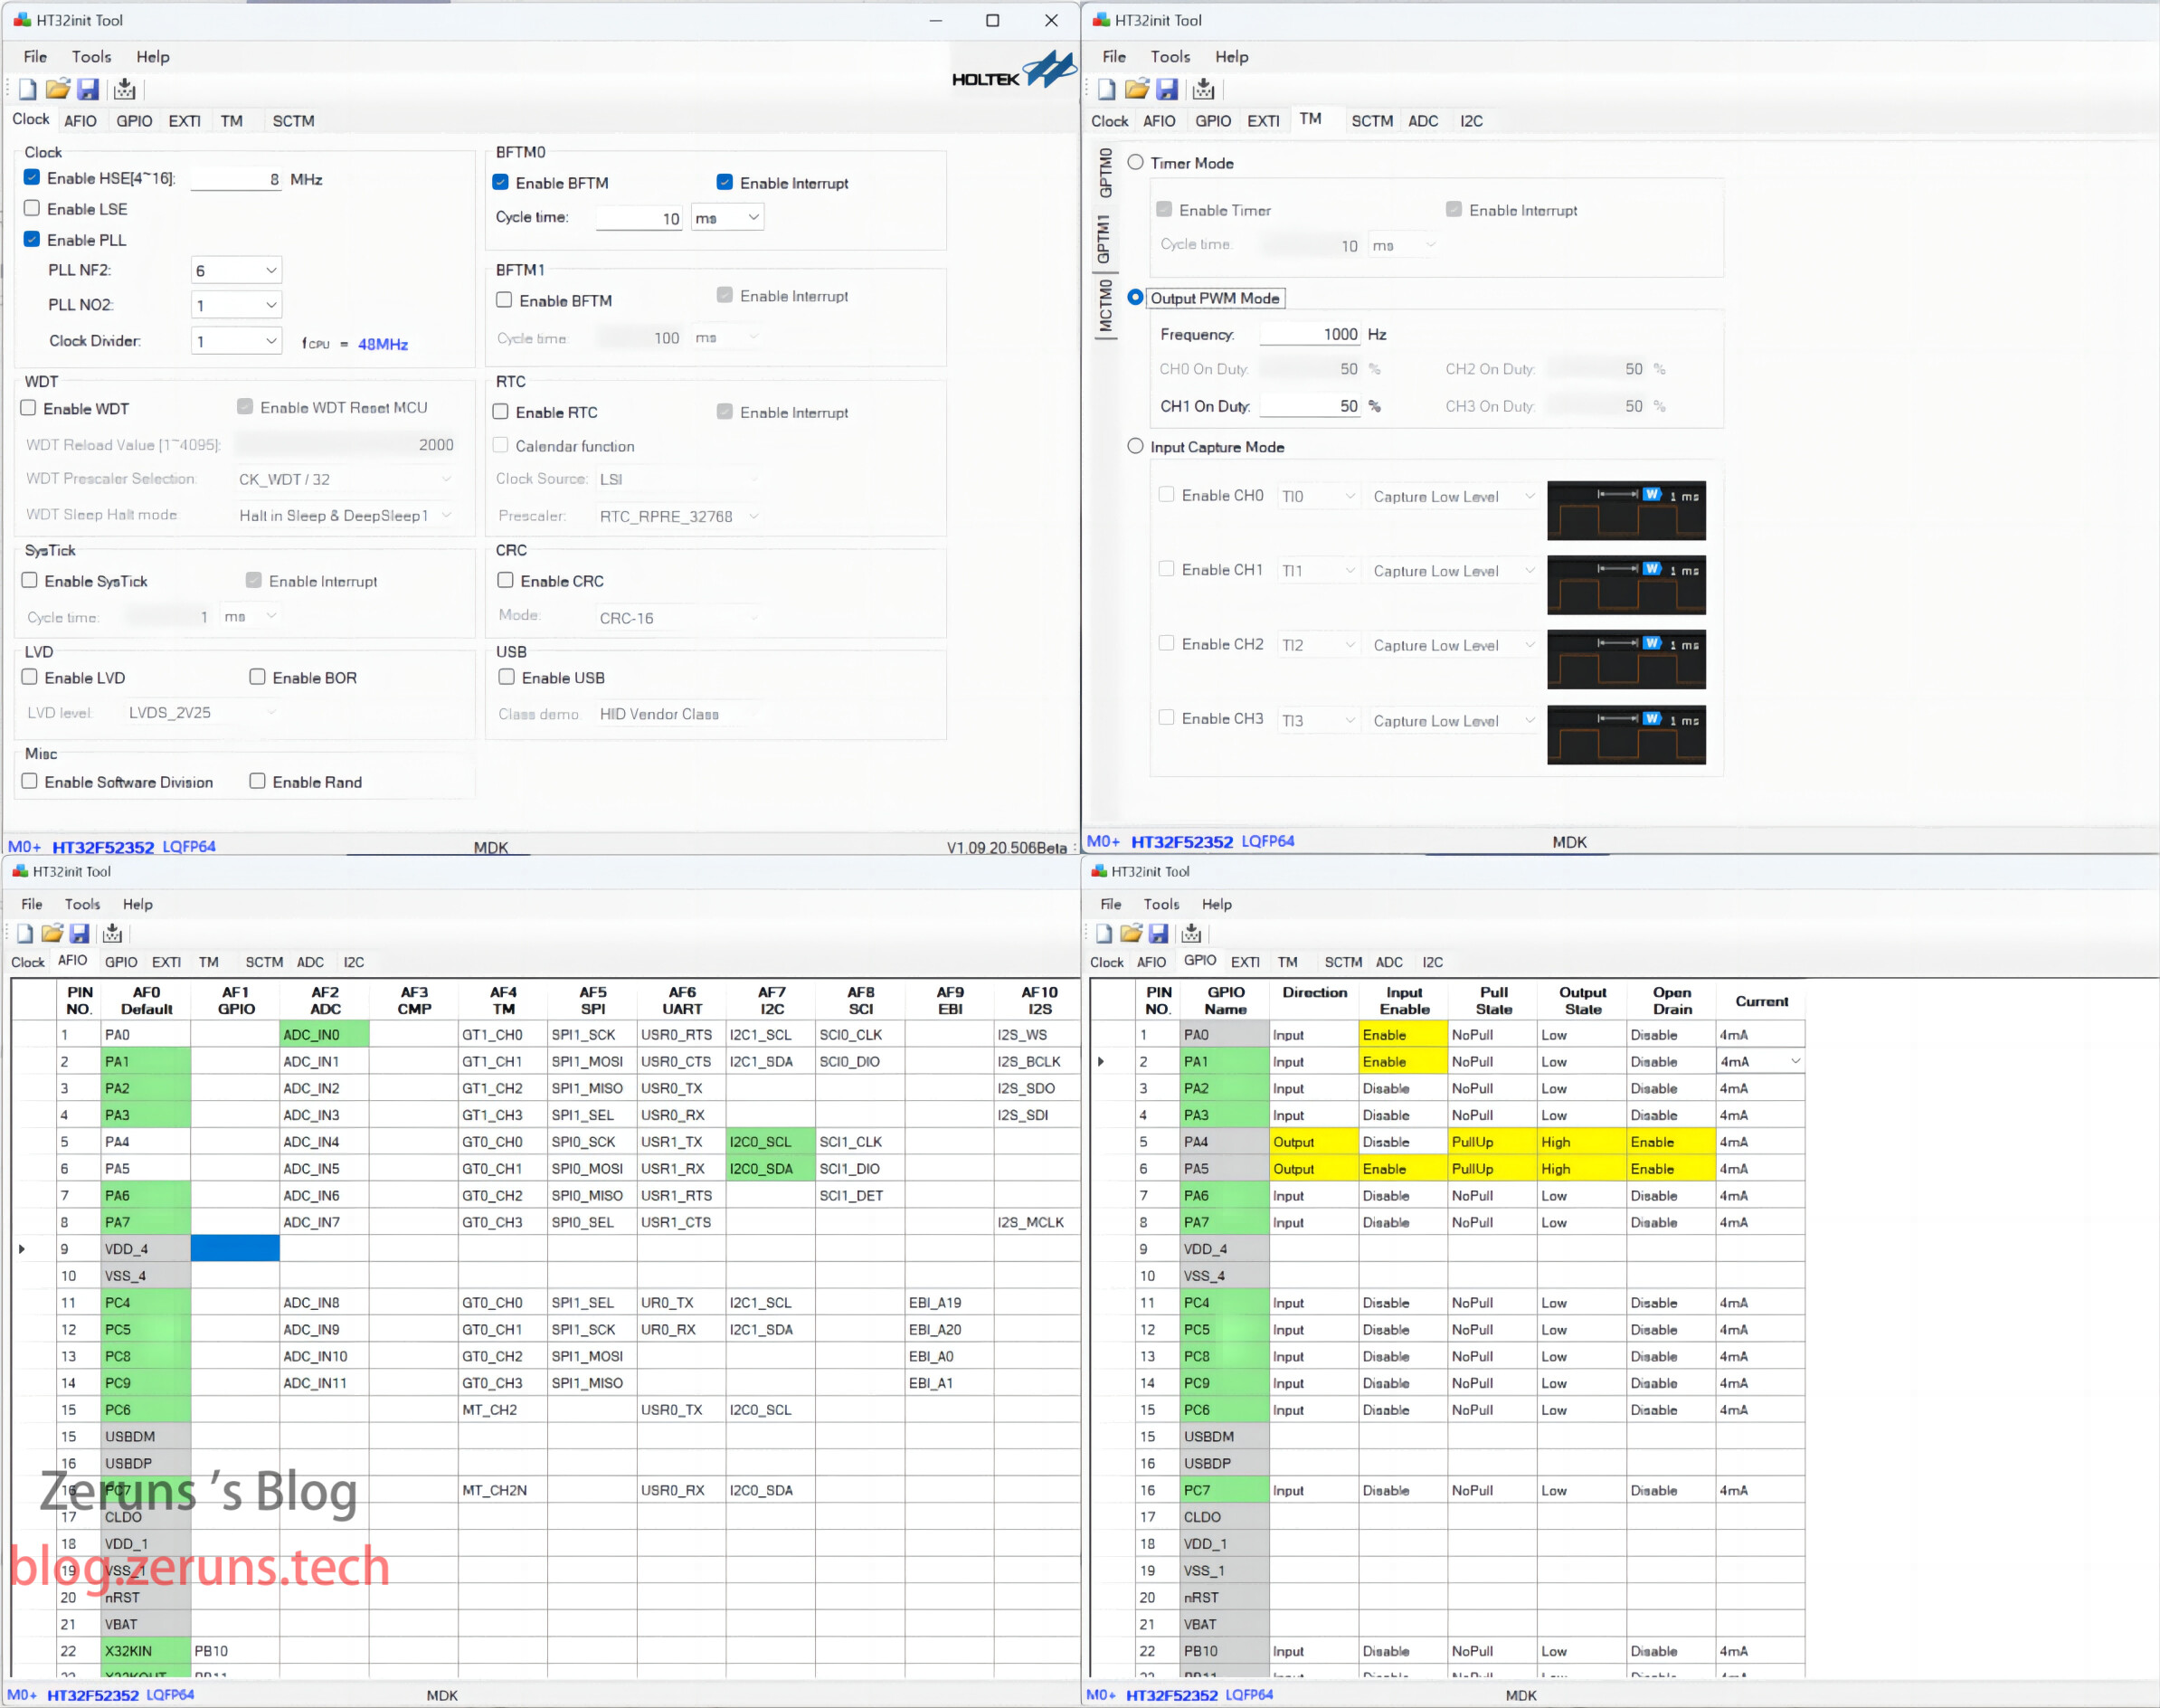The height and width of the screenshot is (1708, 2160).
Task: Click HT32F52352 link in top-left status bar
Action: (103, 847)
